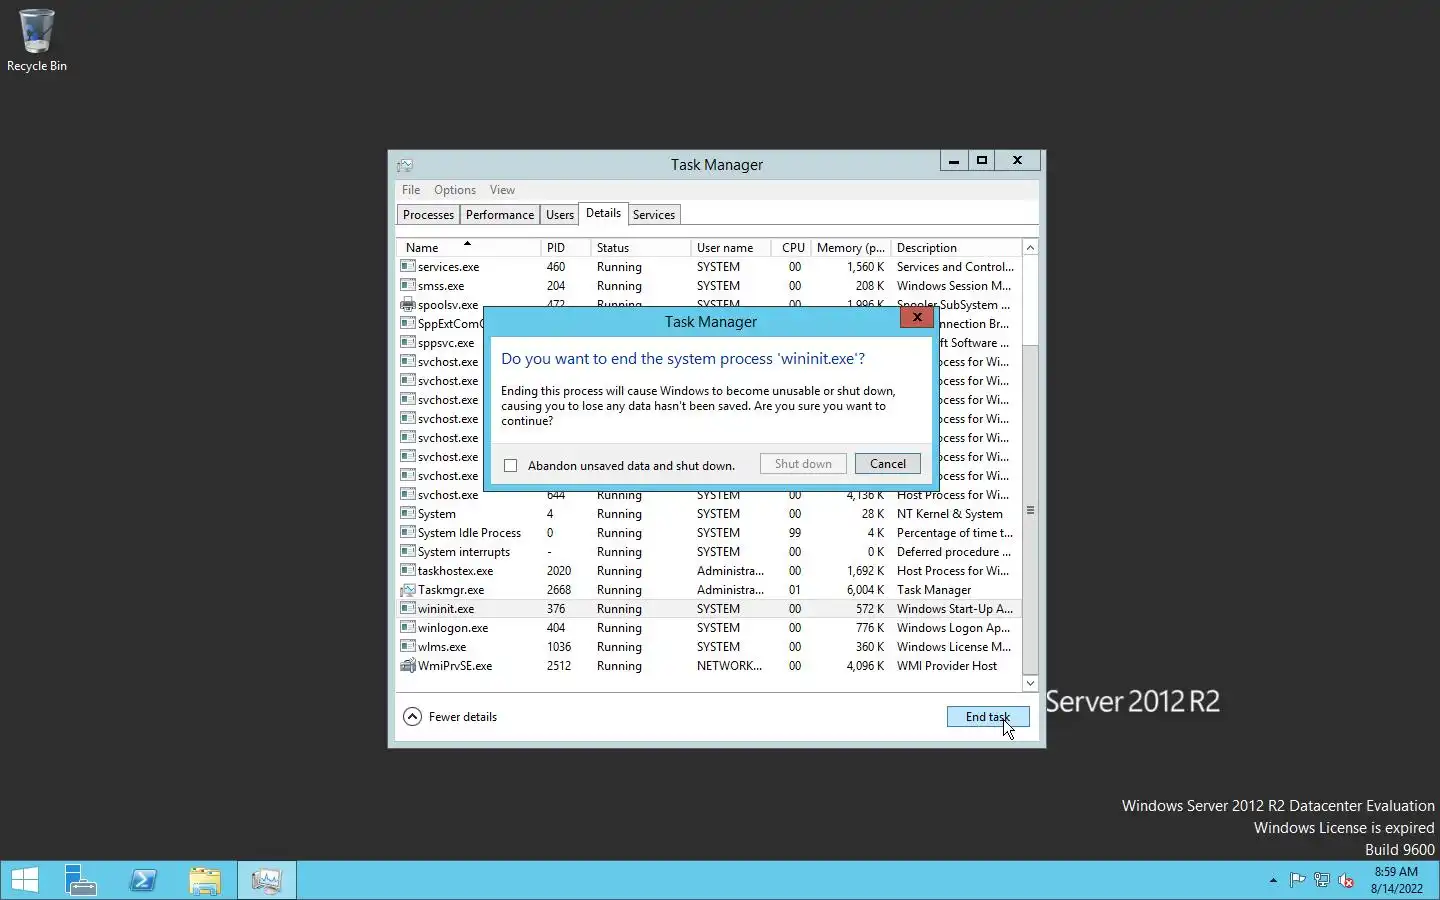This screenshot has height=900, width=1440.
Task: Sort by the CPU column header
Action: pos(791,248)
